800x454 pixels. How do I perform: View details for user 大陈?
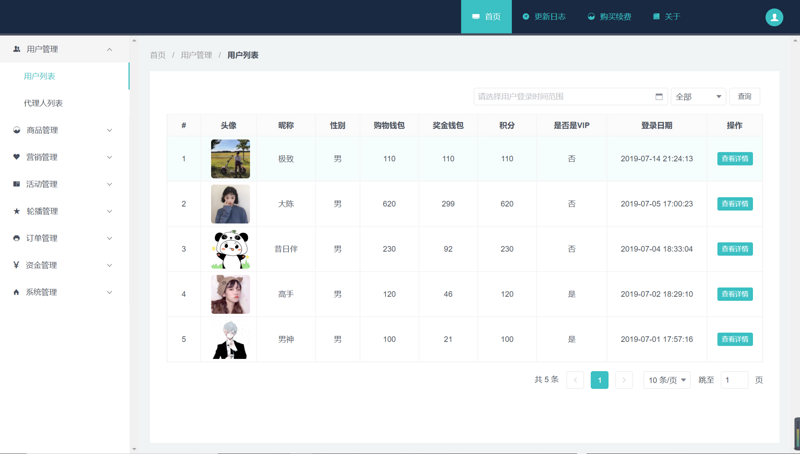735,204
